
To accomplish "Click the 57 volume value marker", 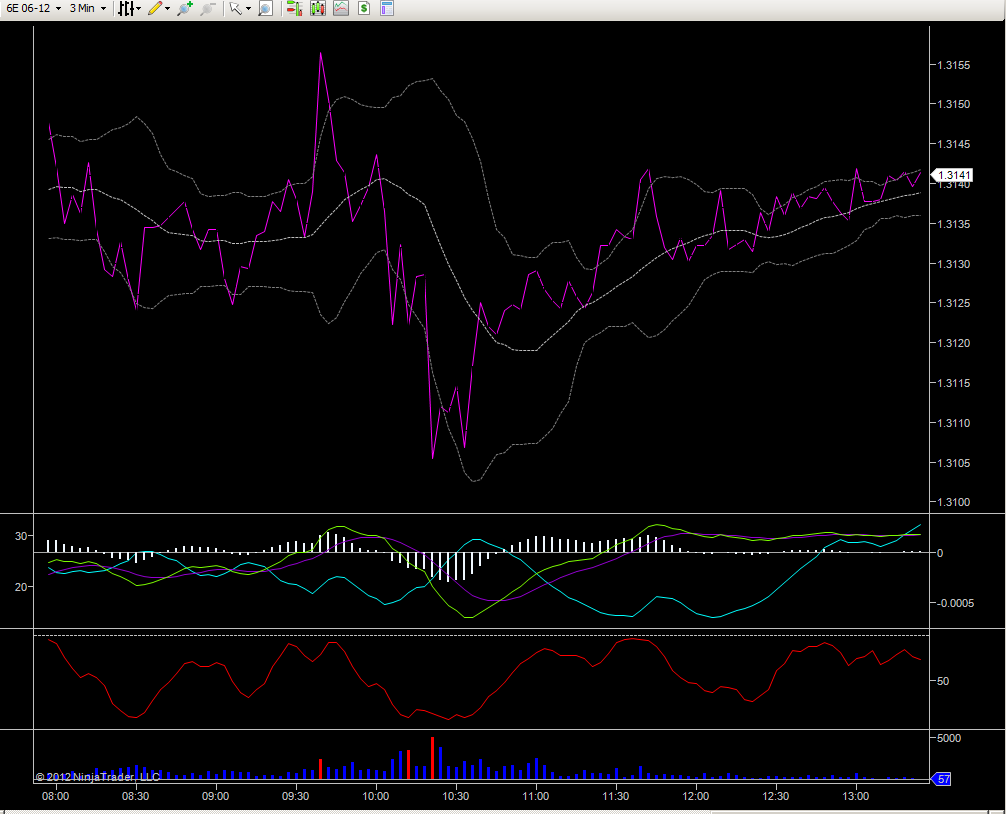I will [x=941, y=779].
